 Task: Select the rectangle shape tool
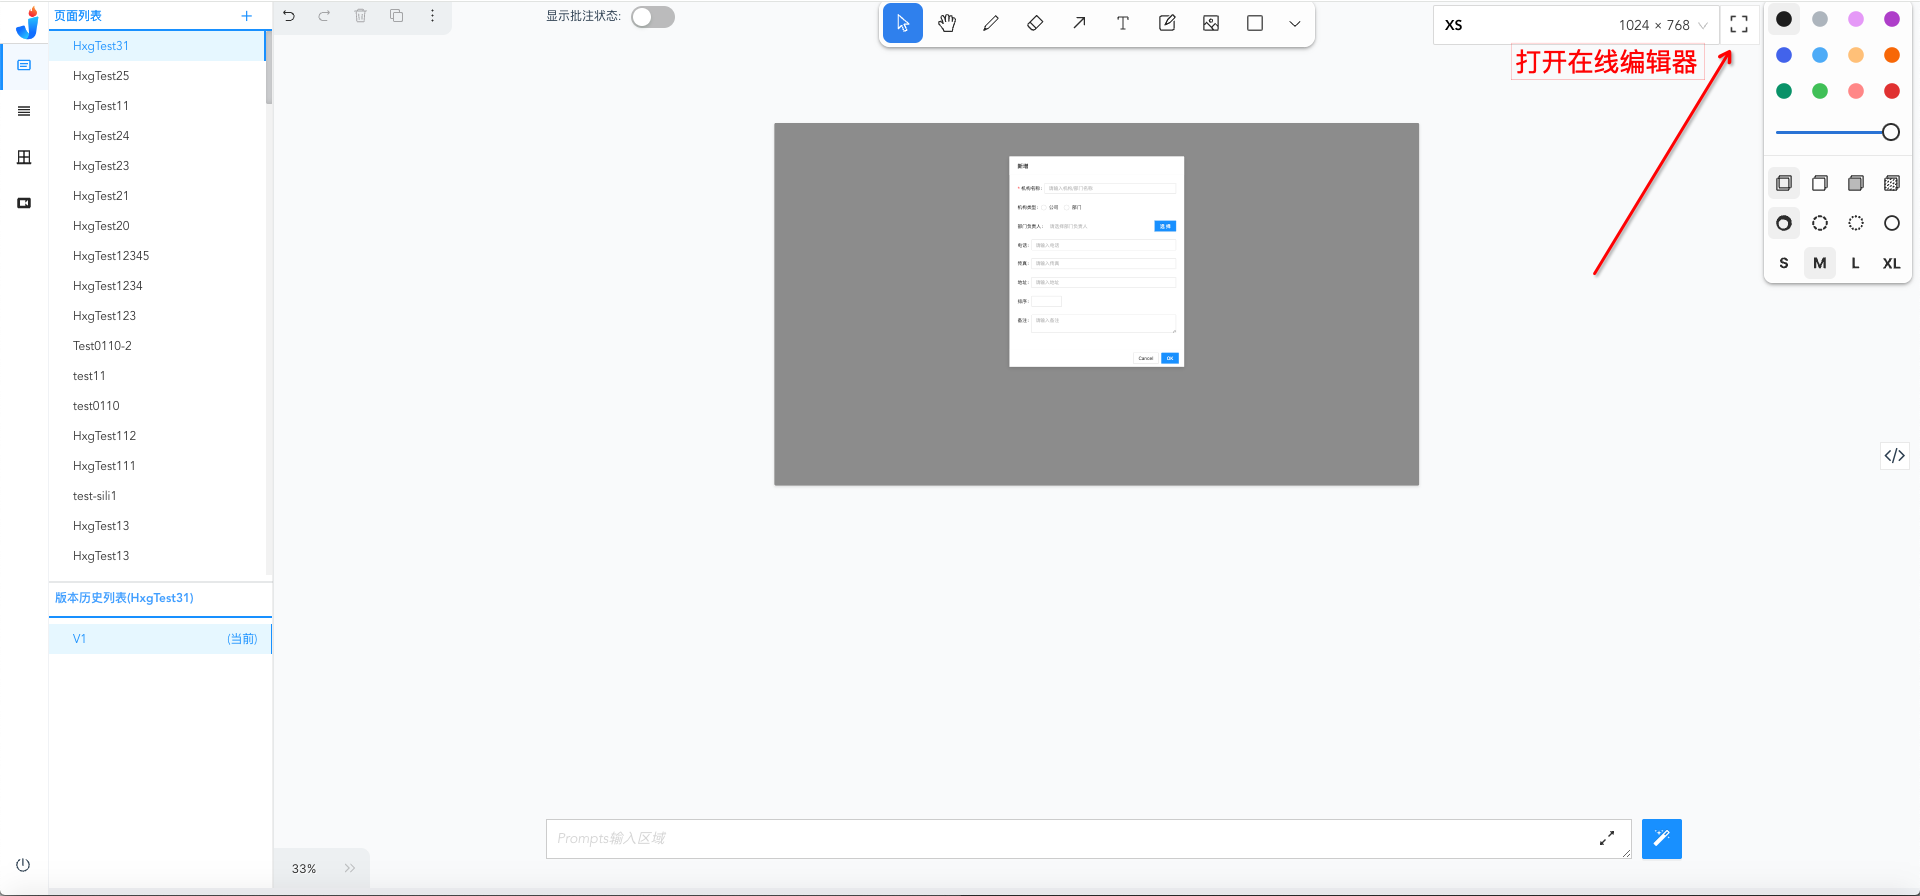[1255, 24]
